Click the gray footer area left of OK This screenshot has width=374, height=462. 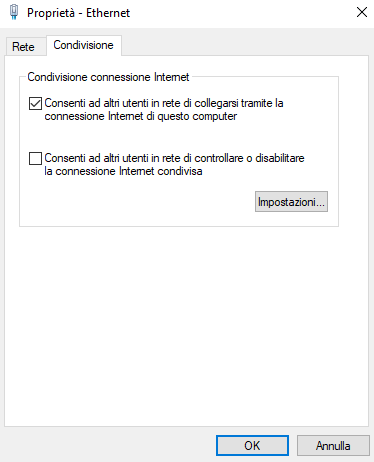pyautogui.click(x=108, y=445)
